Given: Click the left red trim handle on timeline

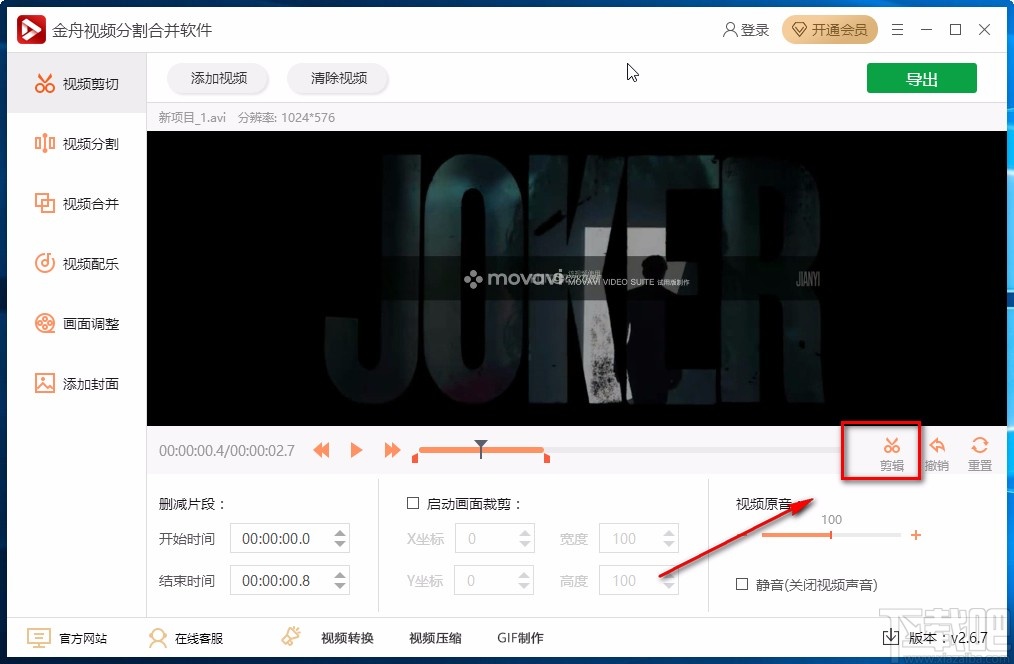Looking at the screenshot, I should click(x=415, y=458).
